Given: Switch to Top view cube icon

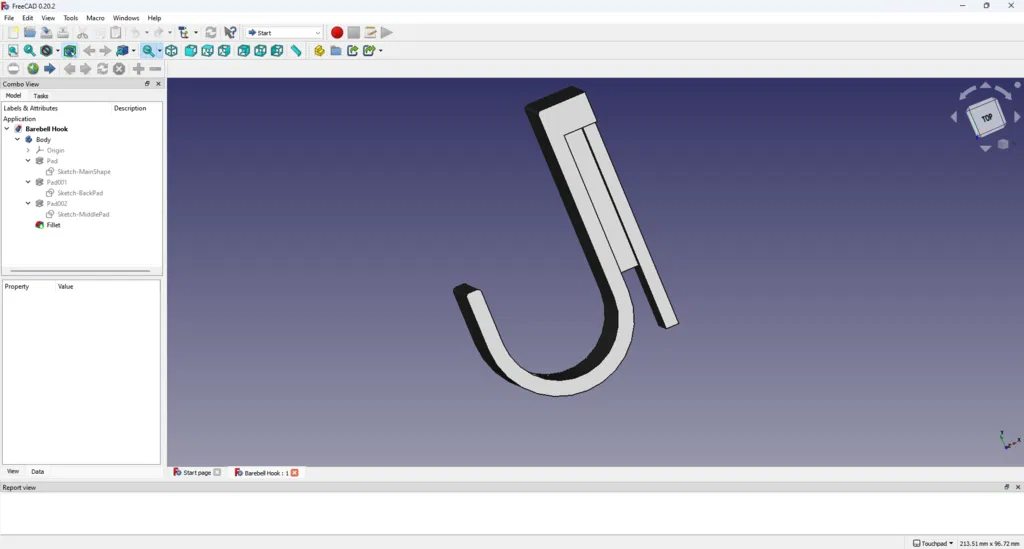Looking at the screenshot, I should pos(208,51).
